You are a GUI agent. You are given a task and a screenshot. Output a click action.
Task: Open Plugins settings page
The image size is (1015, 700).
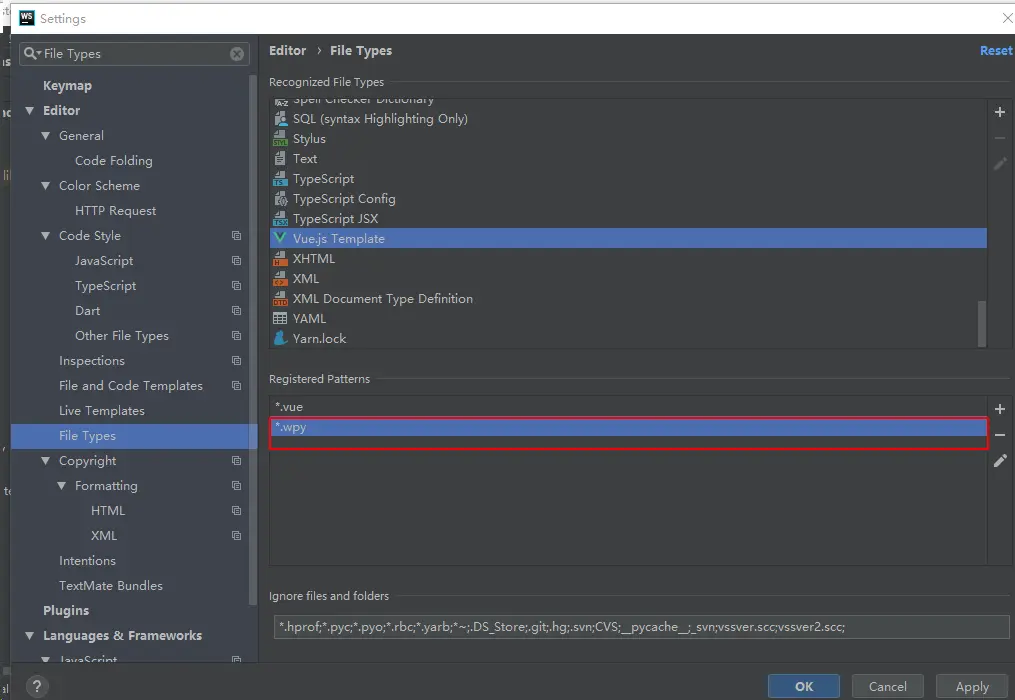tap(66, 611)
